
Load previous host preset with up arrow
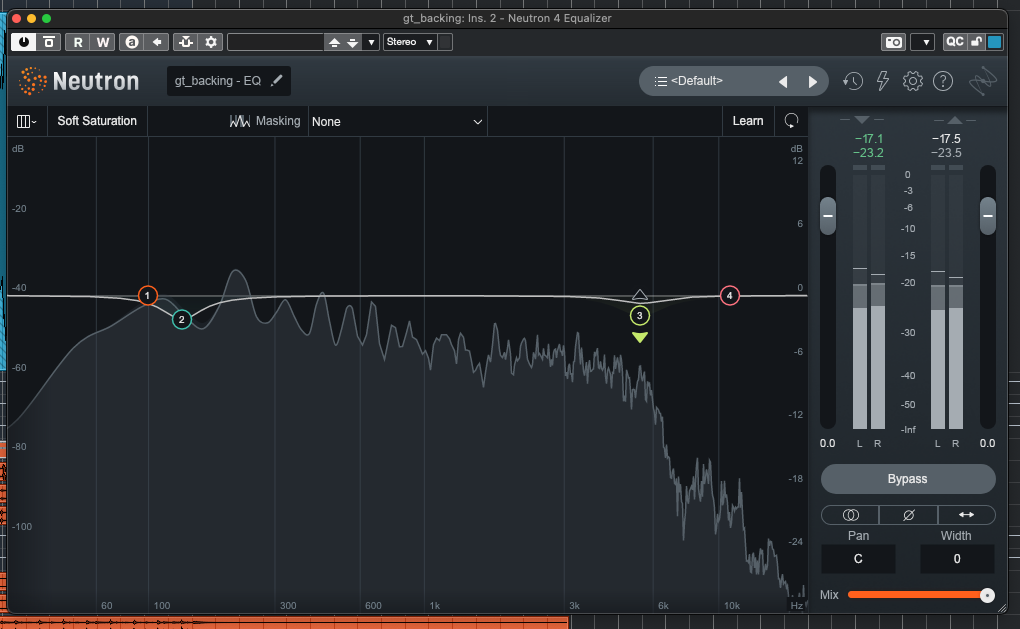pyautogui.click(x=334, y=42)
